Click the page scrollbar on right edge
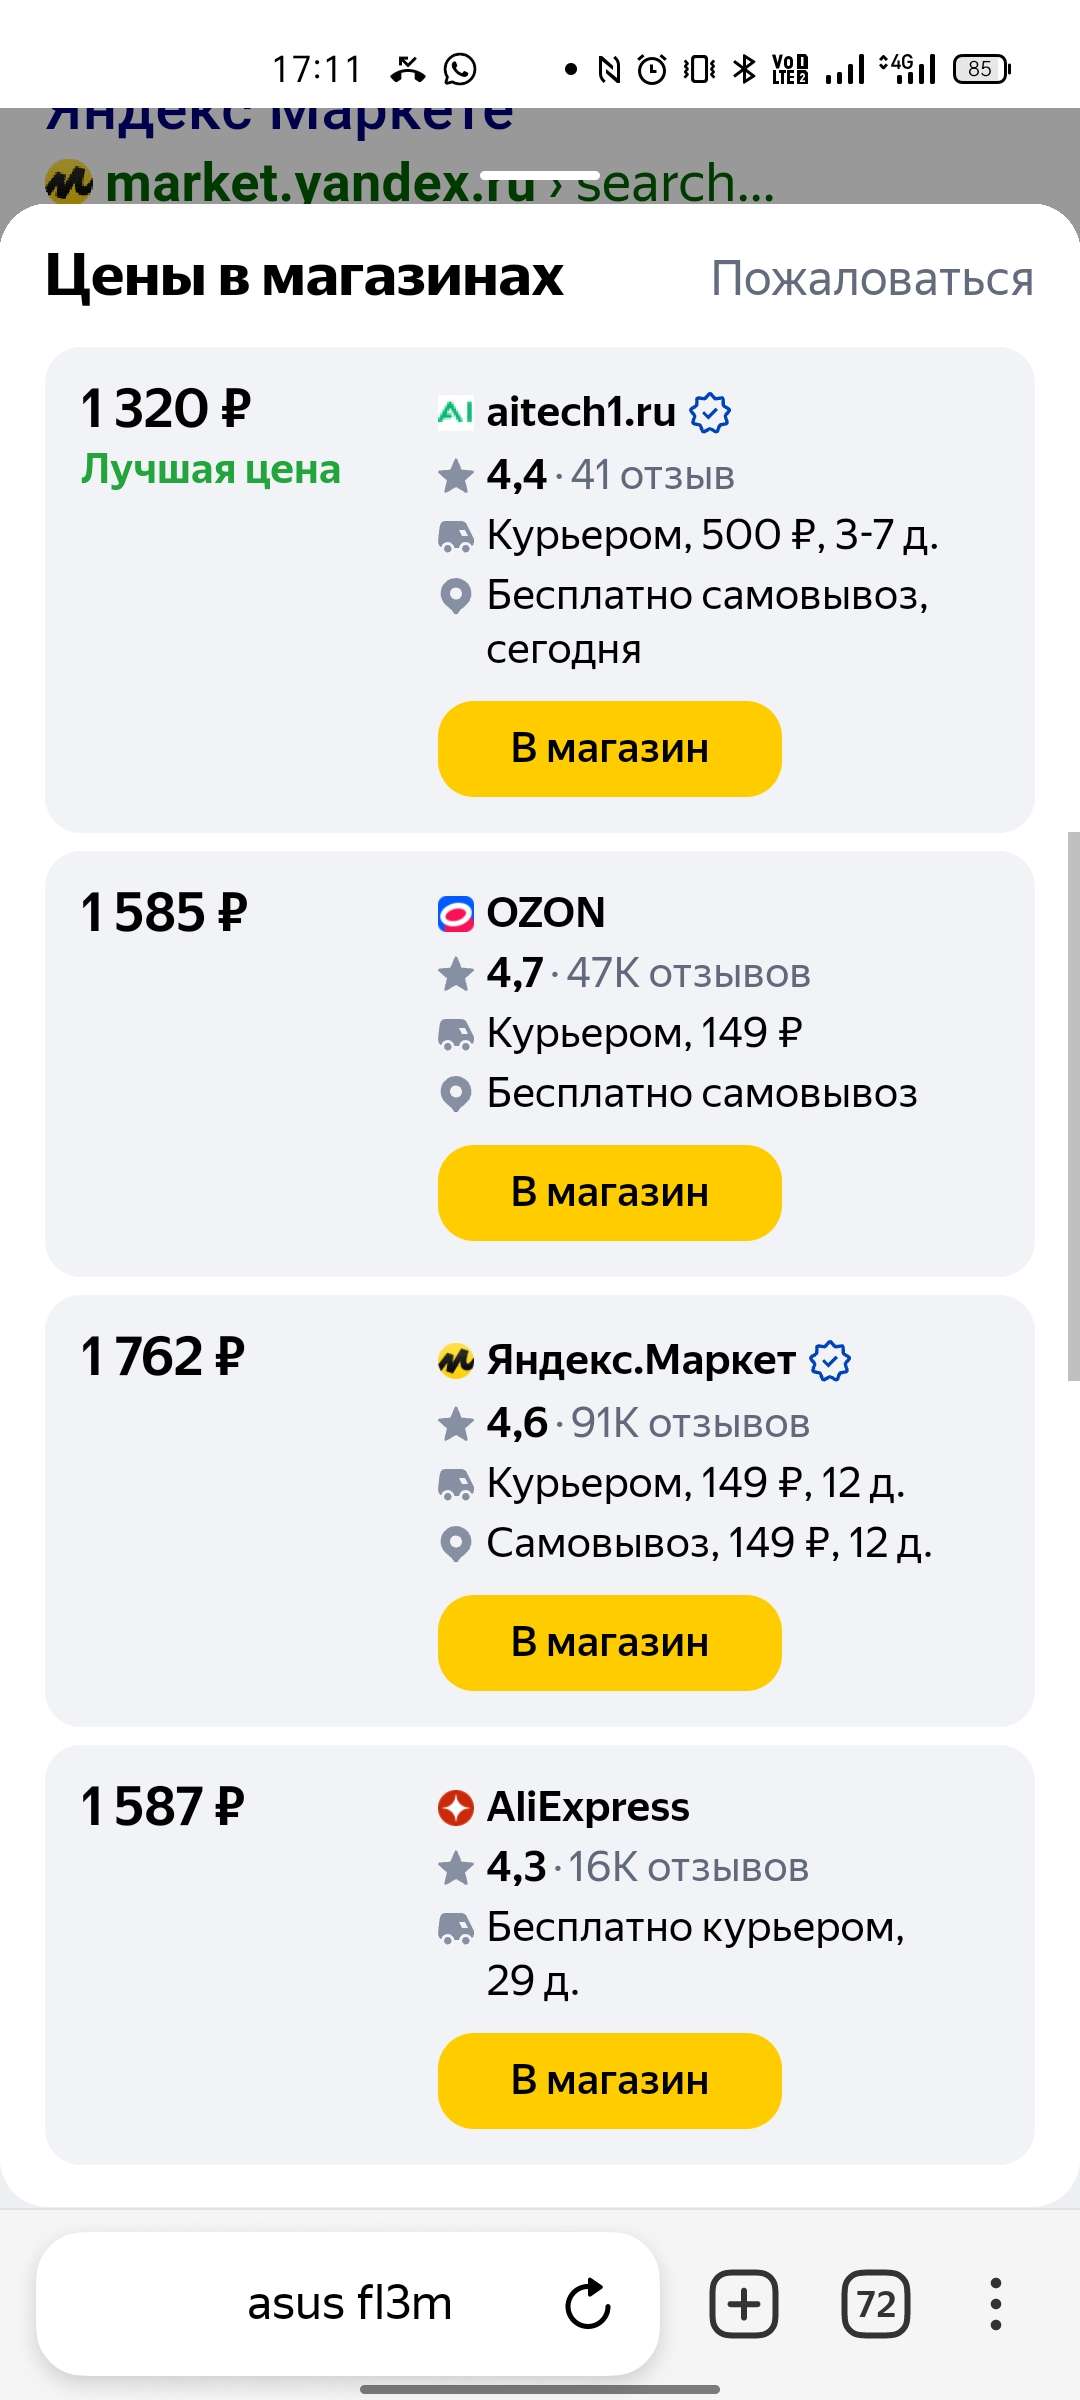Screen dimensions: 1080x2400 pyautogui.click(x=1073, y=1105)
